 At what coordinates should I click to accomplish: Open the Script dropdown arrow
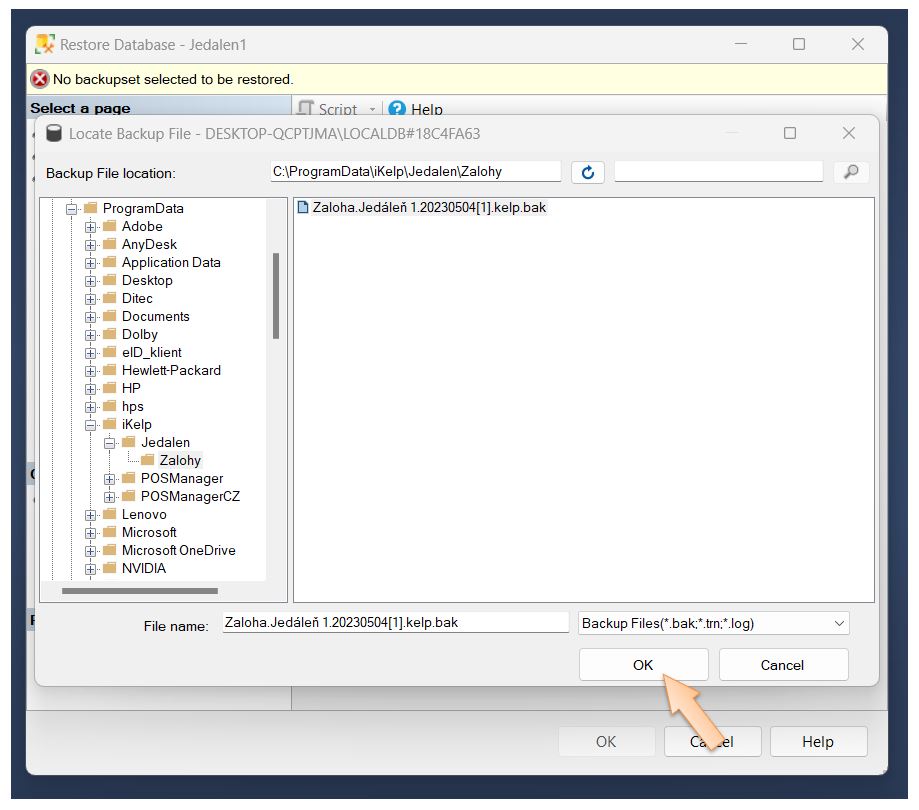pyautogui.click(x=372, y=110)
